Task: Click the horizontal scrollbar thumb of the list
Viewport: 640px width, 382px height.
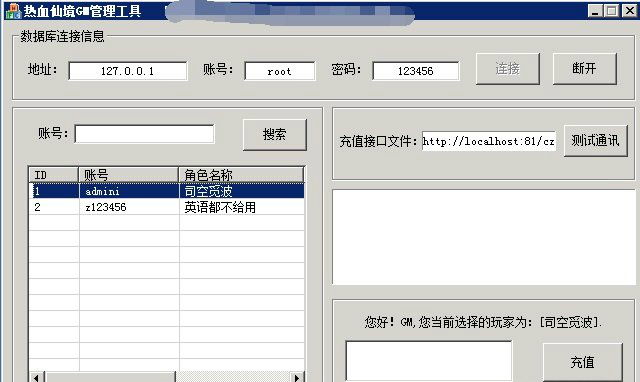Action: [110, 378]
